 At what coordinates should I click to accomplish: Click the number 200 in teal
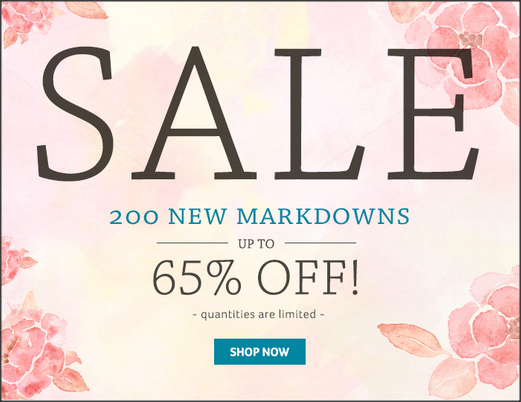coord(133,218)
